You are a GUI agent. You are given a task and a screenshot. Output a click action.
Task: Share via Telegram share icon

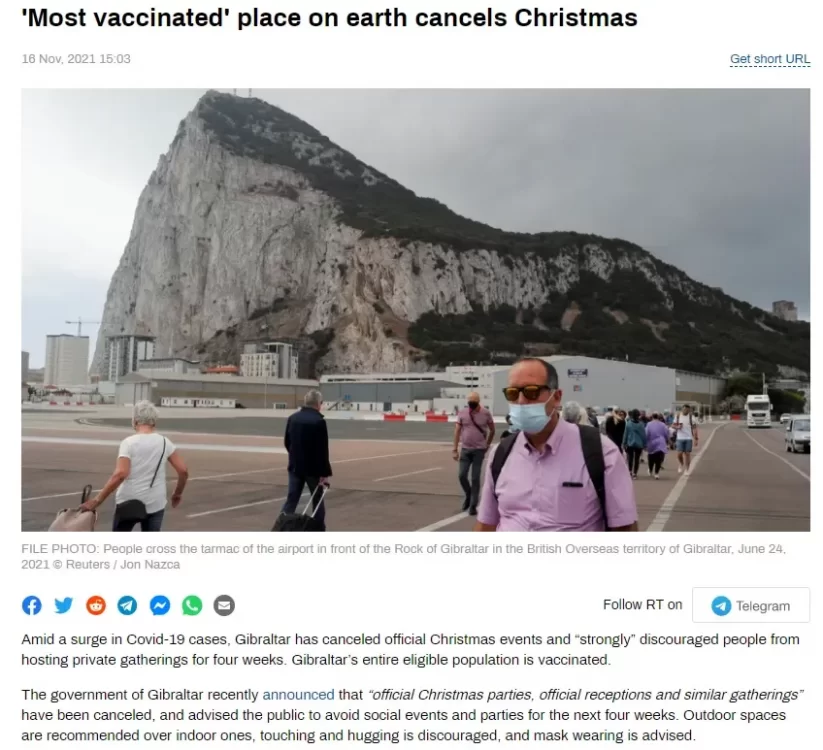(x=128, y=605)
